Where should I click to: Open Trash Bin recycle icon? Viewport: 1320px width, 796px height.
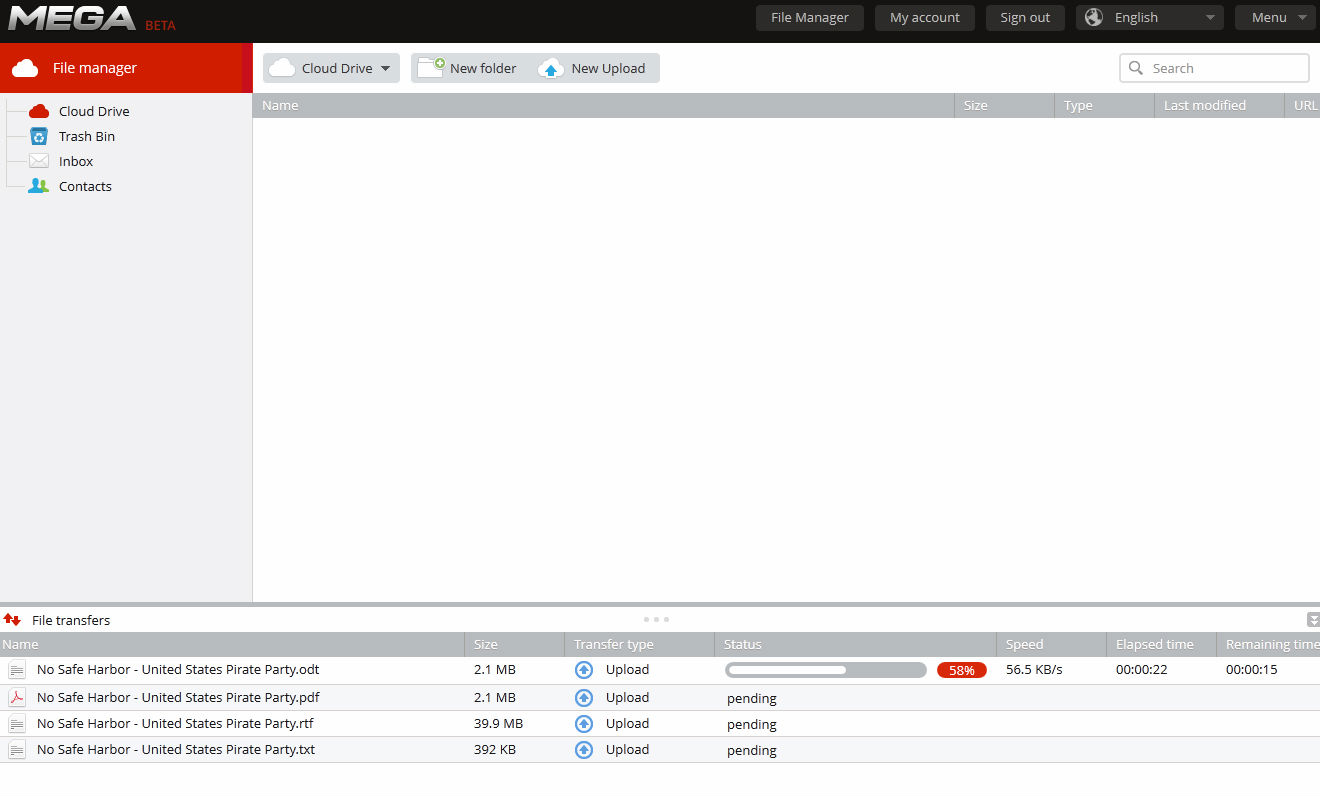pos(39,136)
